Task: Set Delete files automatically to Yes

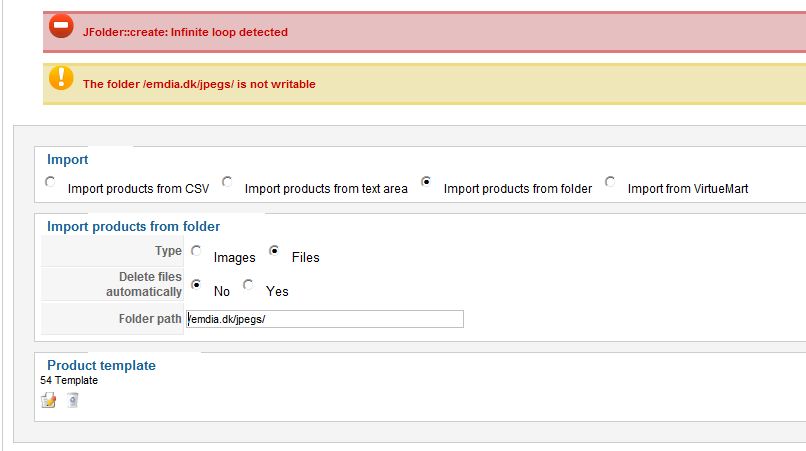Action: click(248, 284)
